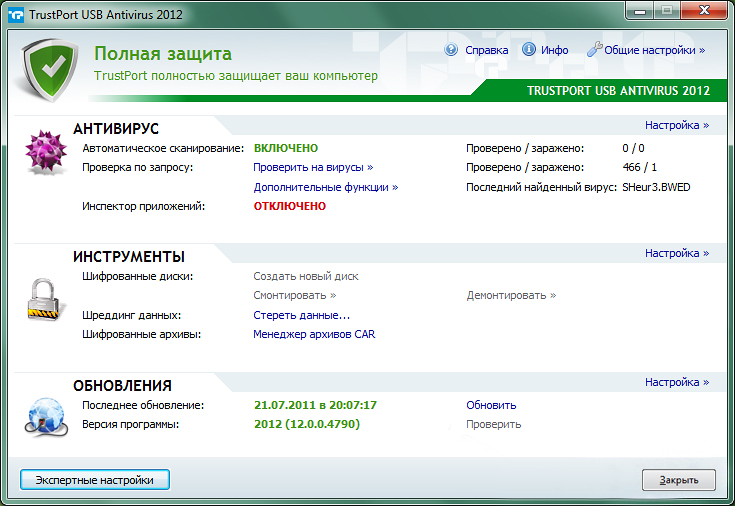735x506 pixels.
Task: Click the Последний найденный вирус label
Action: 541,187
